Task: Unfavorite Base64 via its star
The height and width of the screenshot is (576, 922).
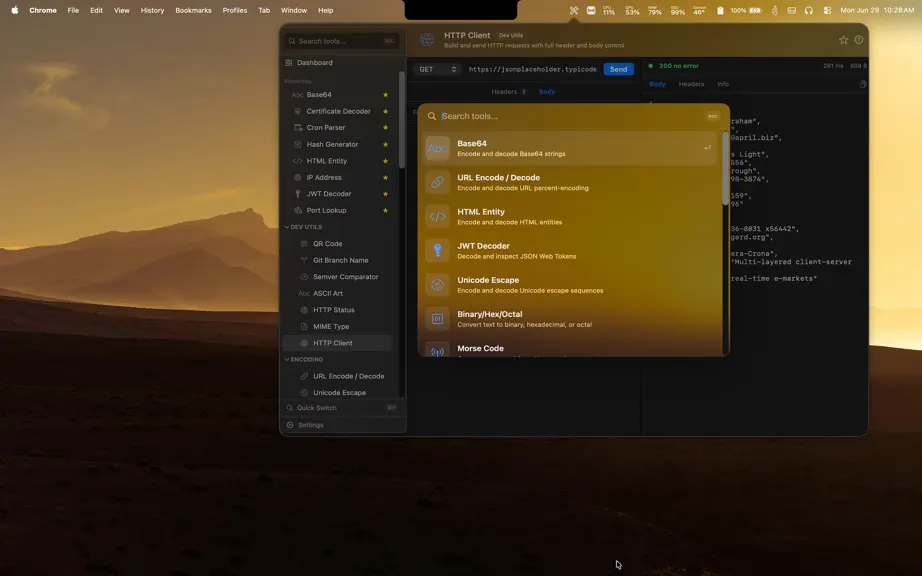Action: [385, 95]
